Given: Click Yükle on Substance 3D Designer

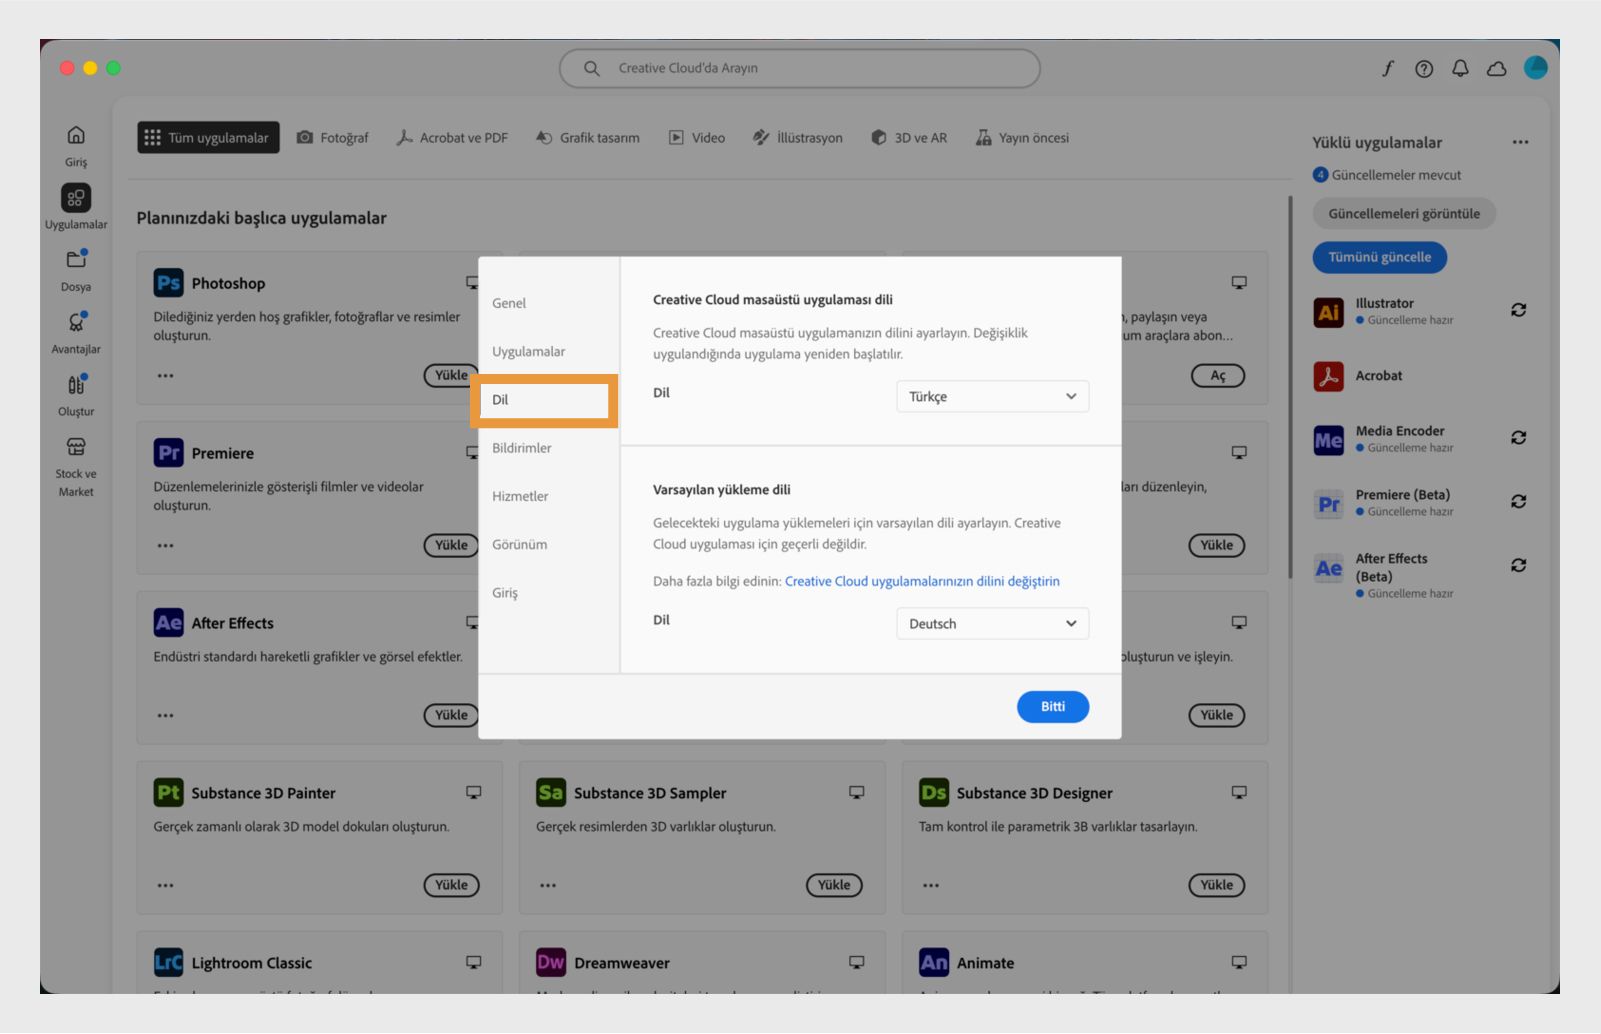Looking at the screenshot, I should point(1217,885).
